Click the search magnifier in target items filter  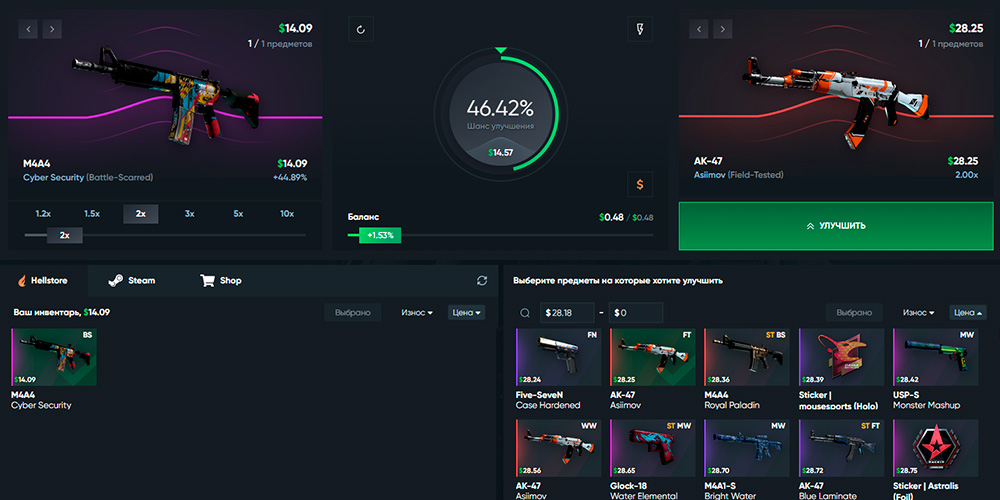click(525, 312)
